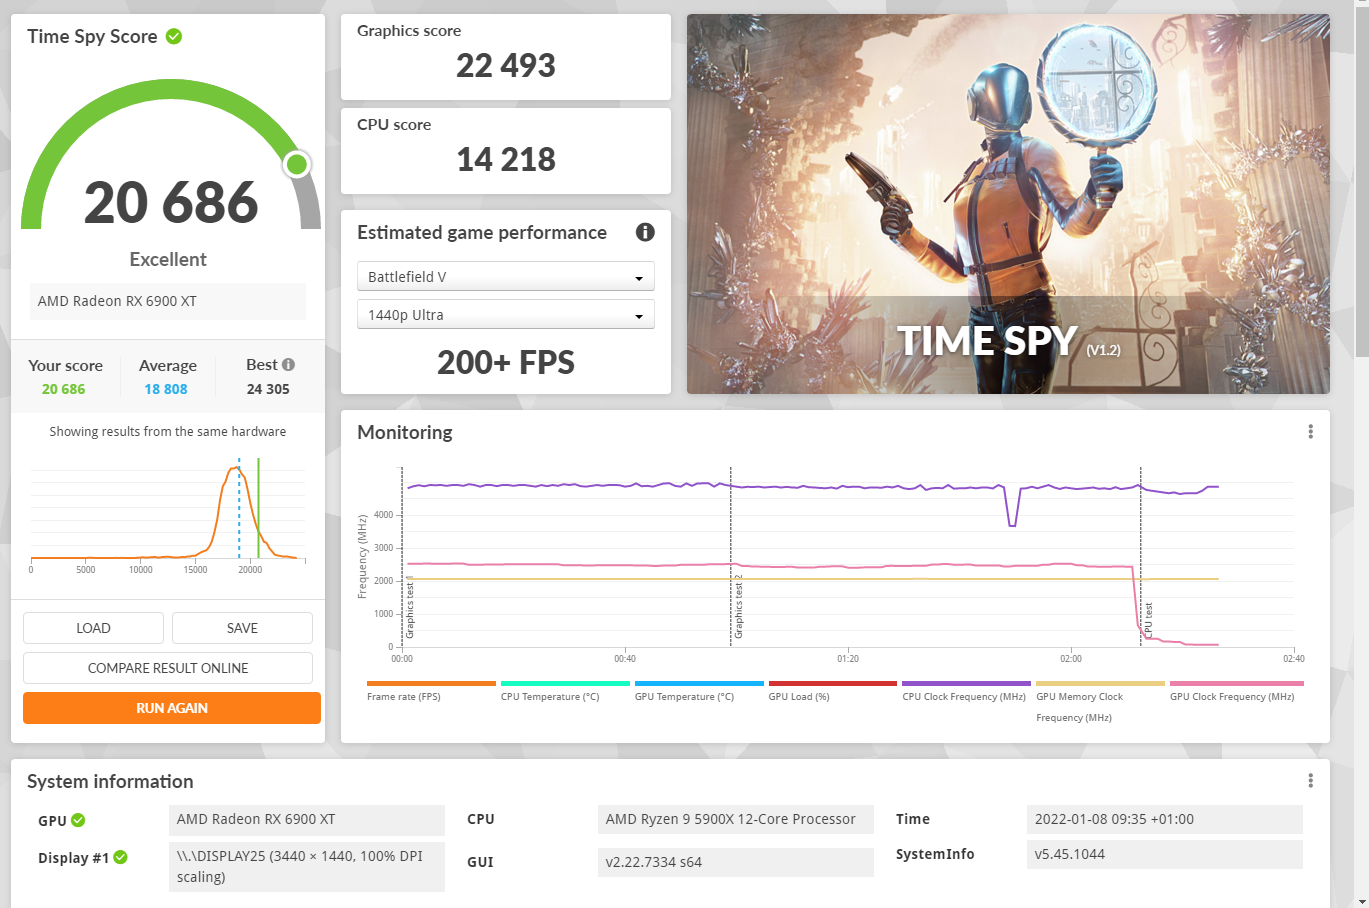Click the Graphics score value 22 493

[506, 66]
